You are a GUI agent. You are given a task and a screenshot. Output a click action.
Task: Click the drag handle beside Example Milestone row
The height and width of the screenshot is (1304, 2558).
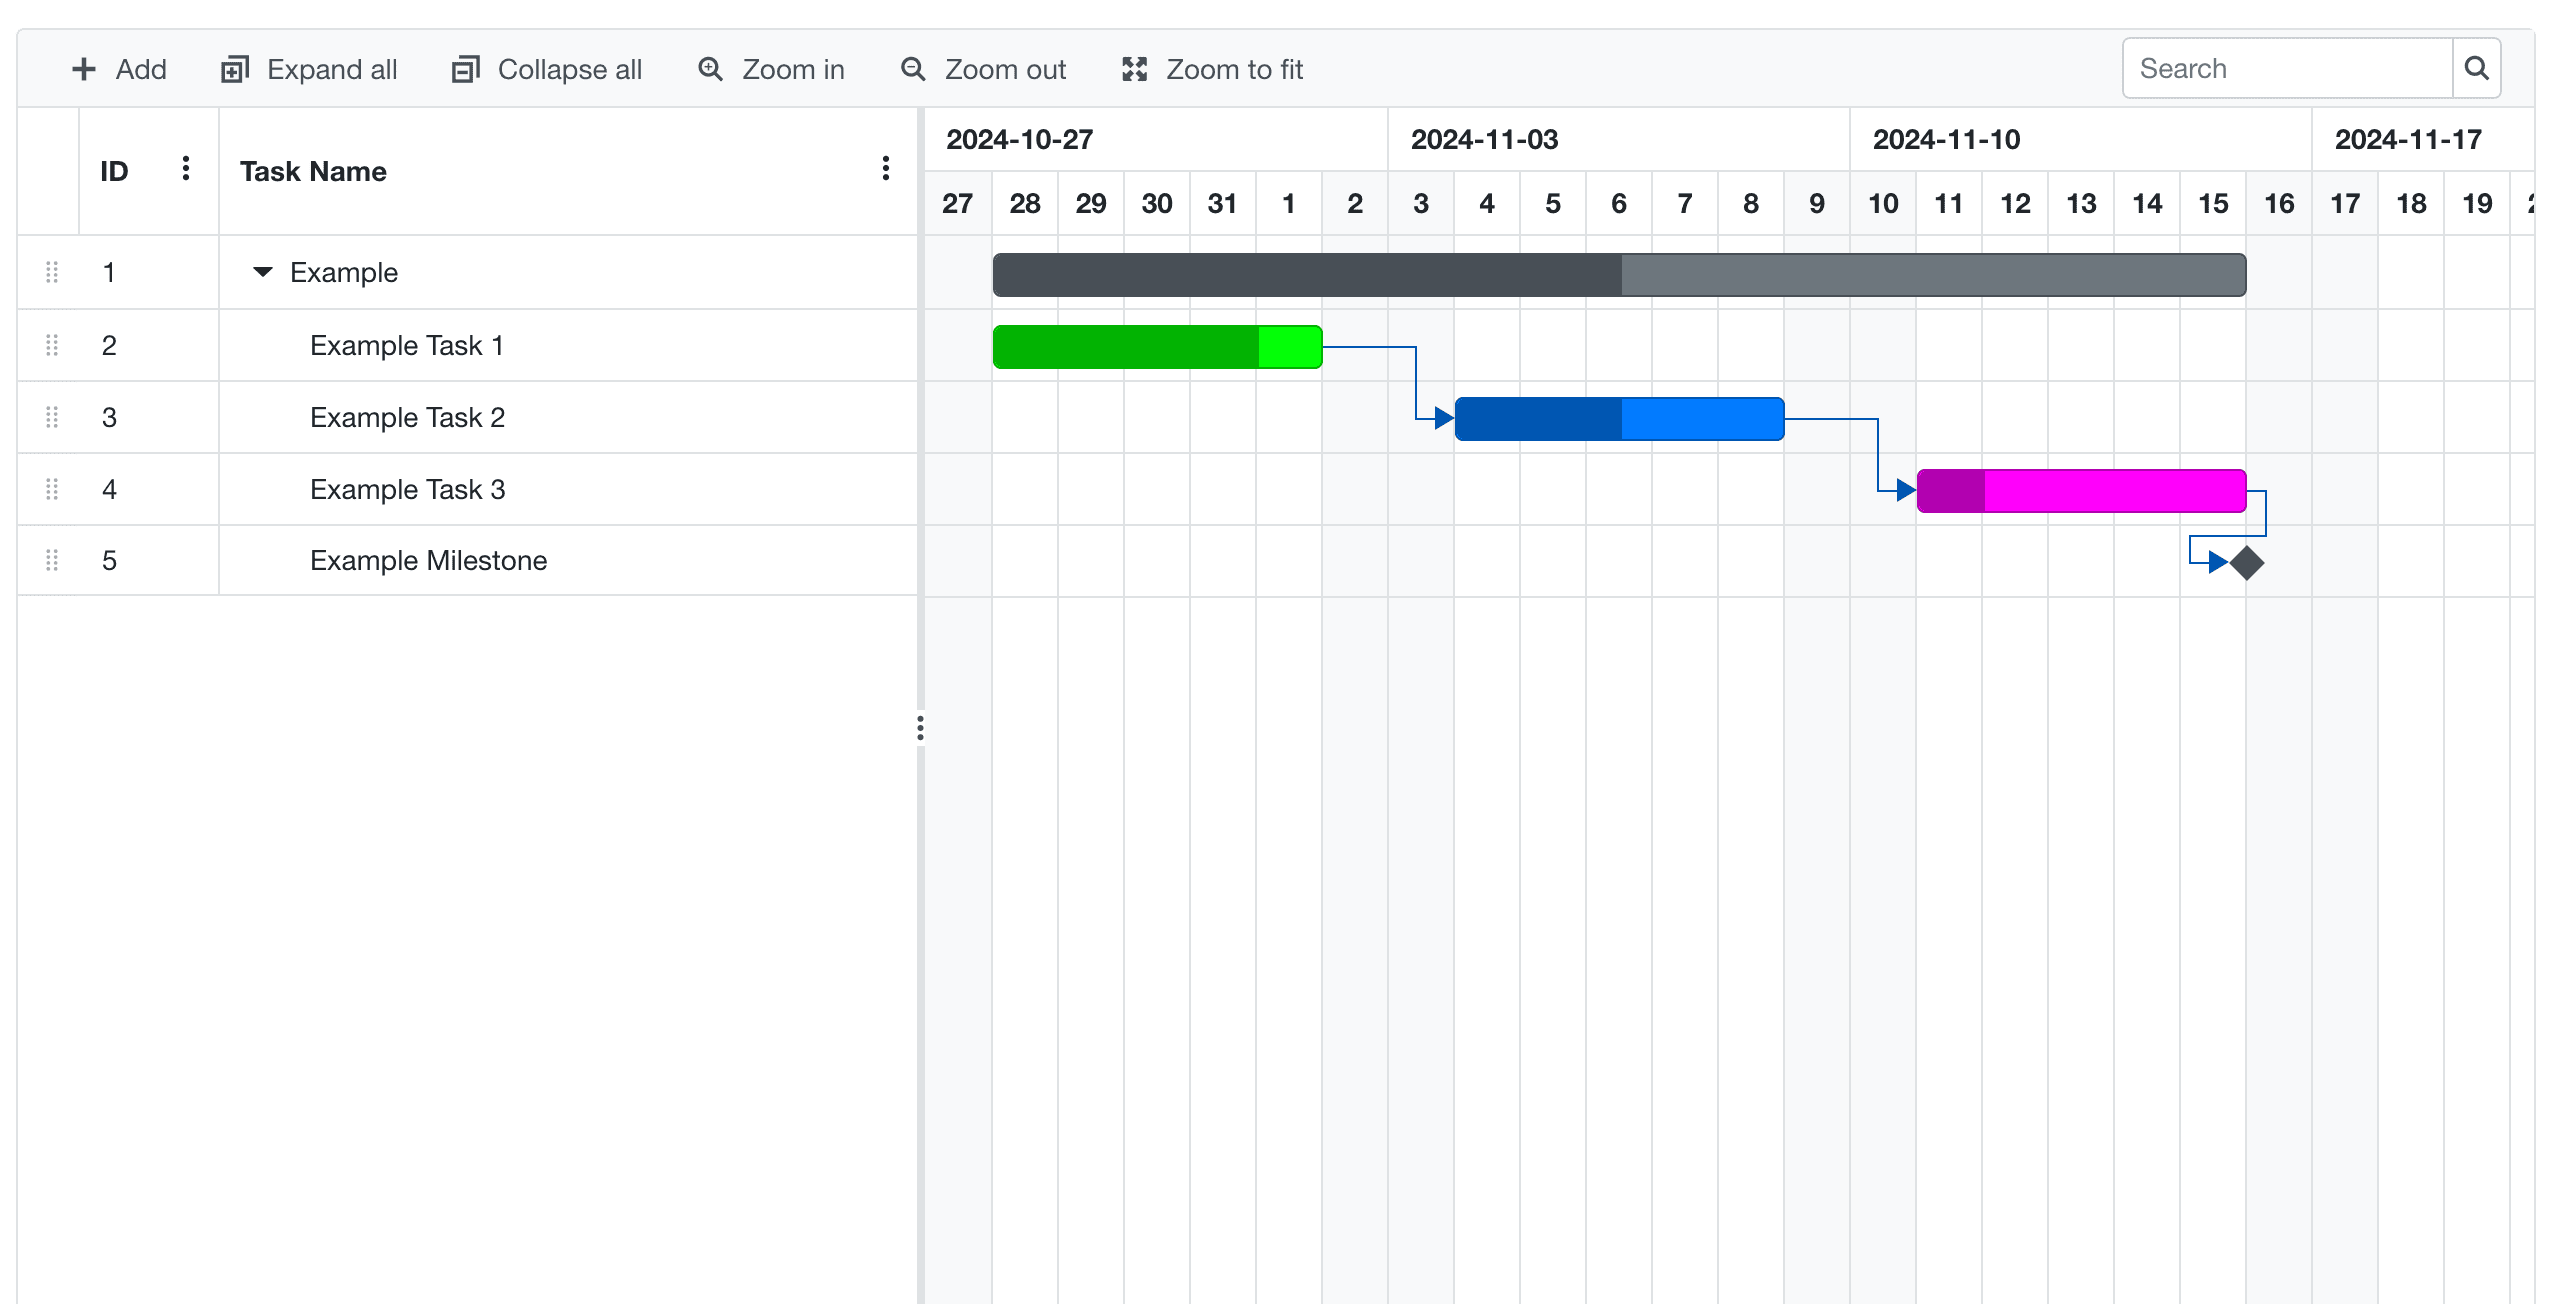tap(52, 561)
